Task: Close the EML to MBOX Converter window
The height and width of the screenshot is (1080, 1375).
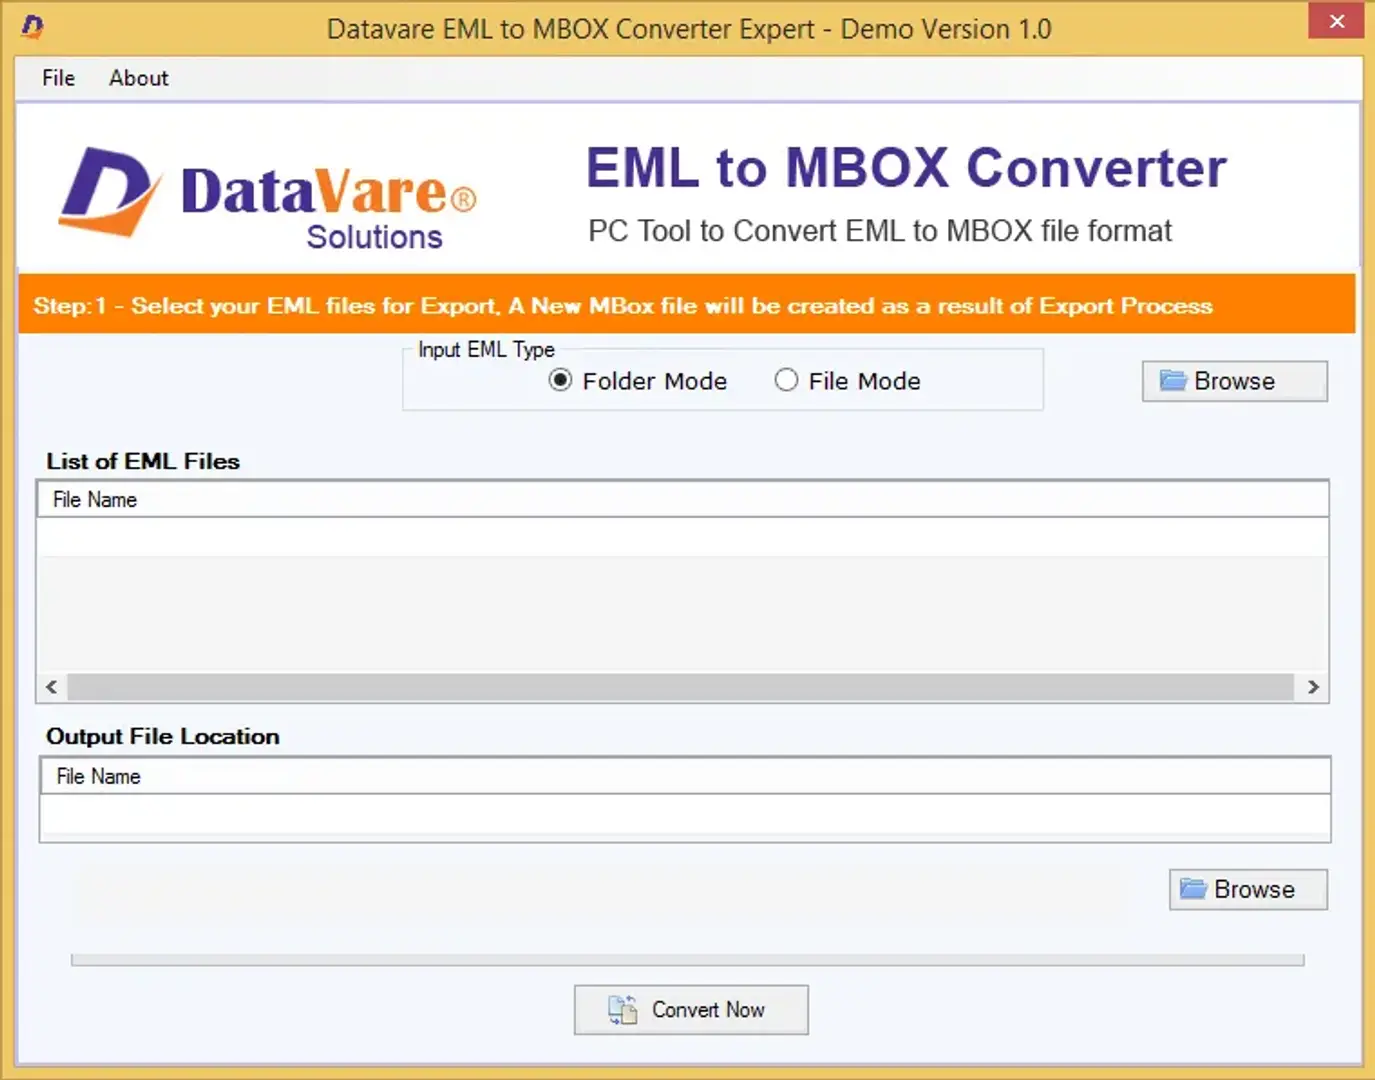Action: tap(1336, 21)
